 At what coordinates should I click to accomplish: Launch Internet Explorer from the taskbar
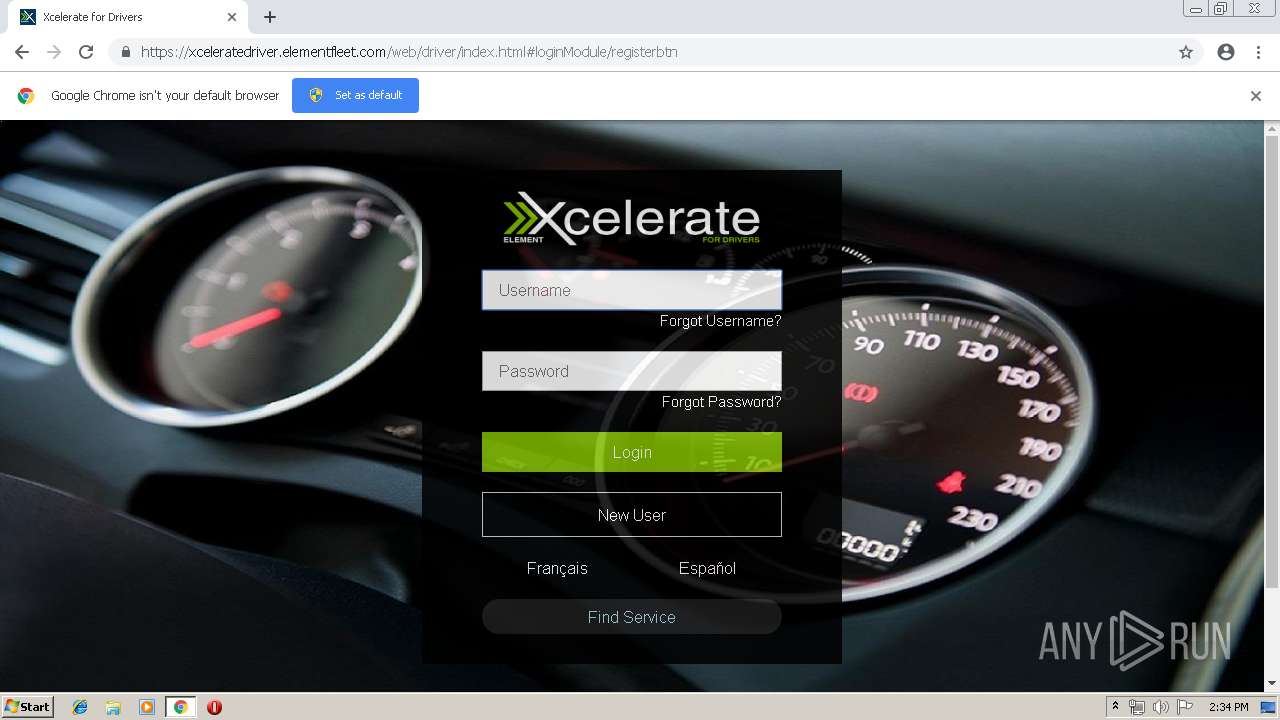click(80, 707)
